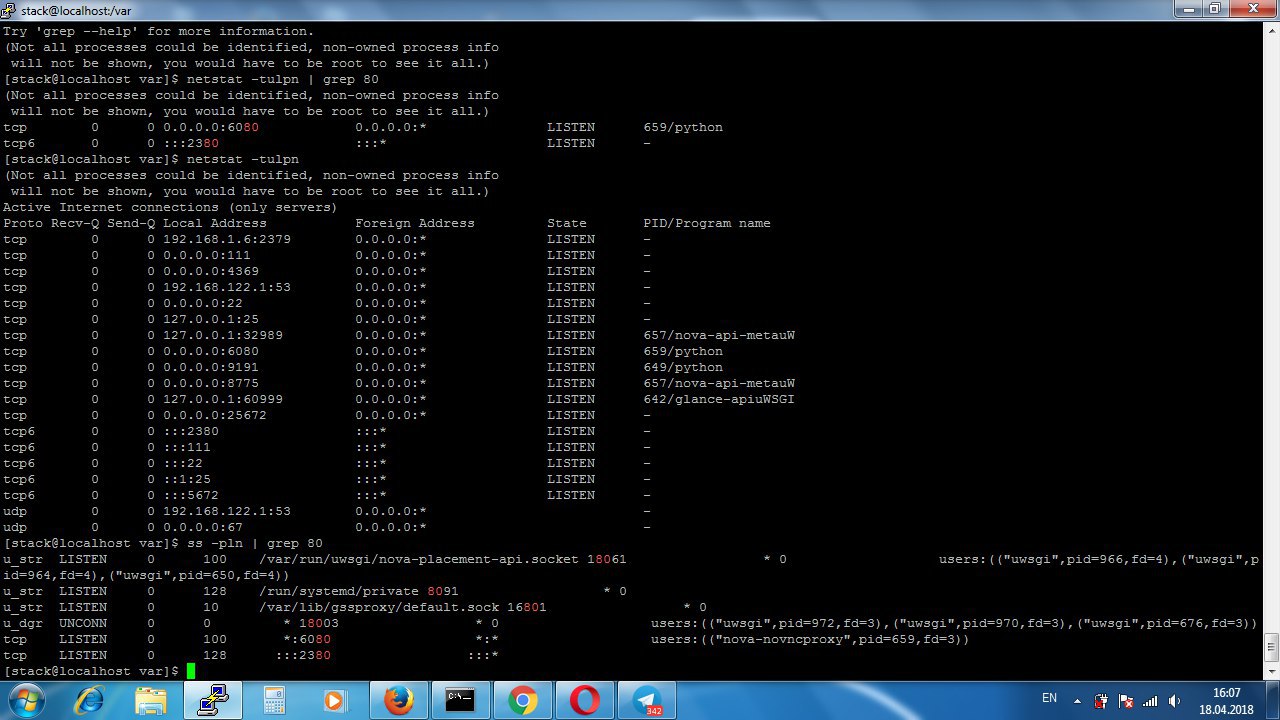Click the /var/lib/gssproxy/default.sock path
The image size is (1280, 720).
coord(379,608)
